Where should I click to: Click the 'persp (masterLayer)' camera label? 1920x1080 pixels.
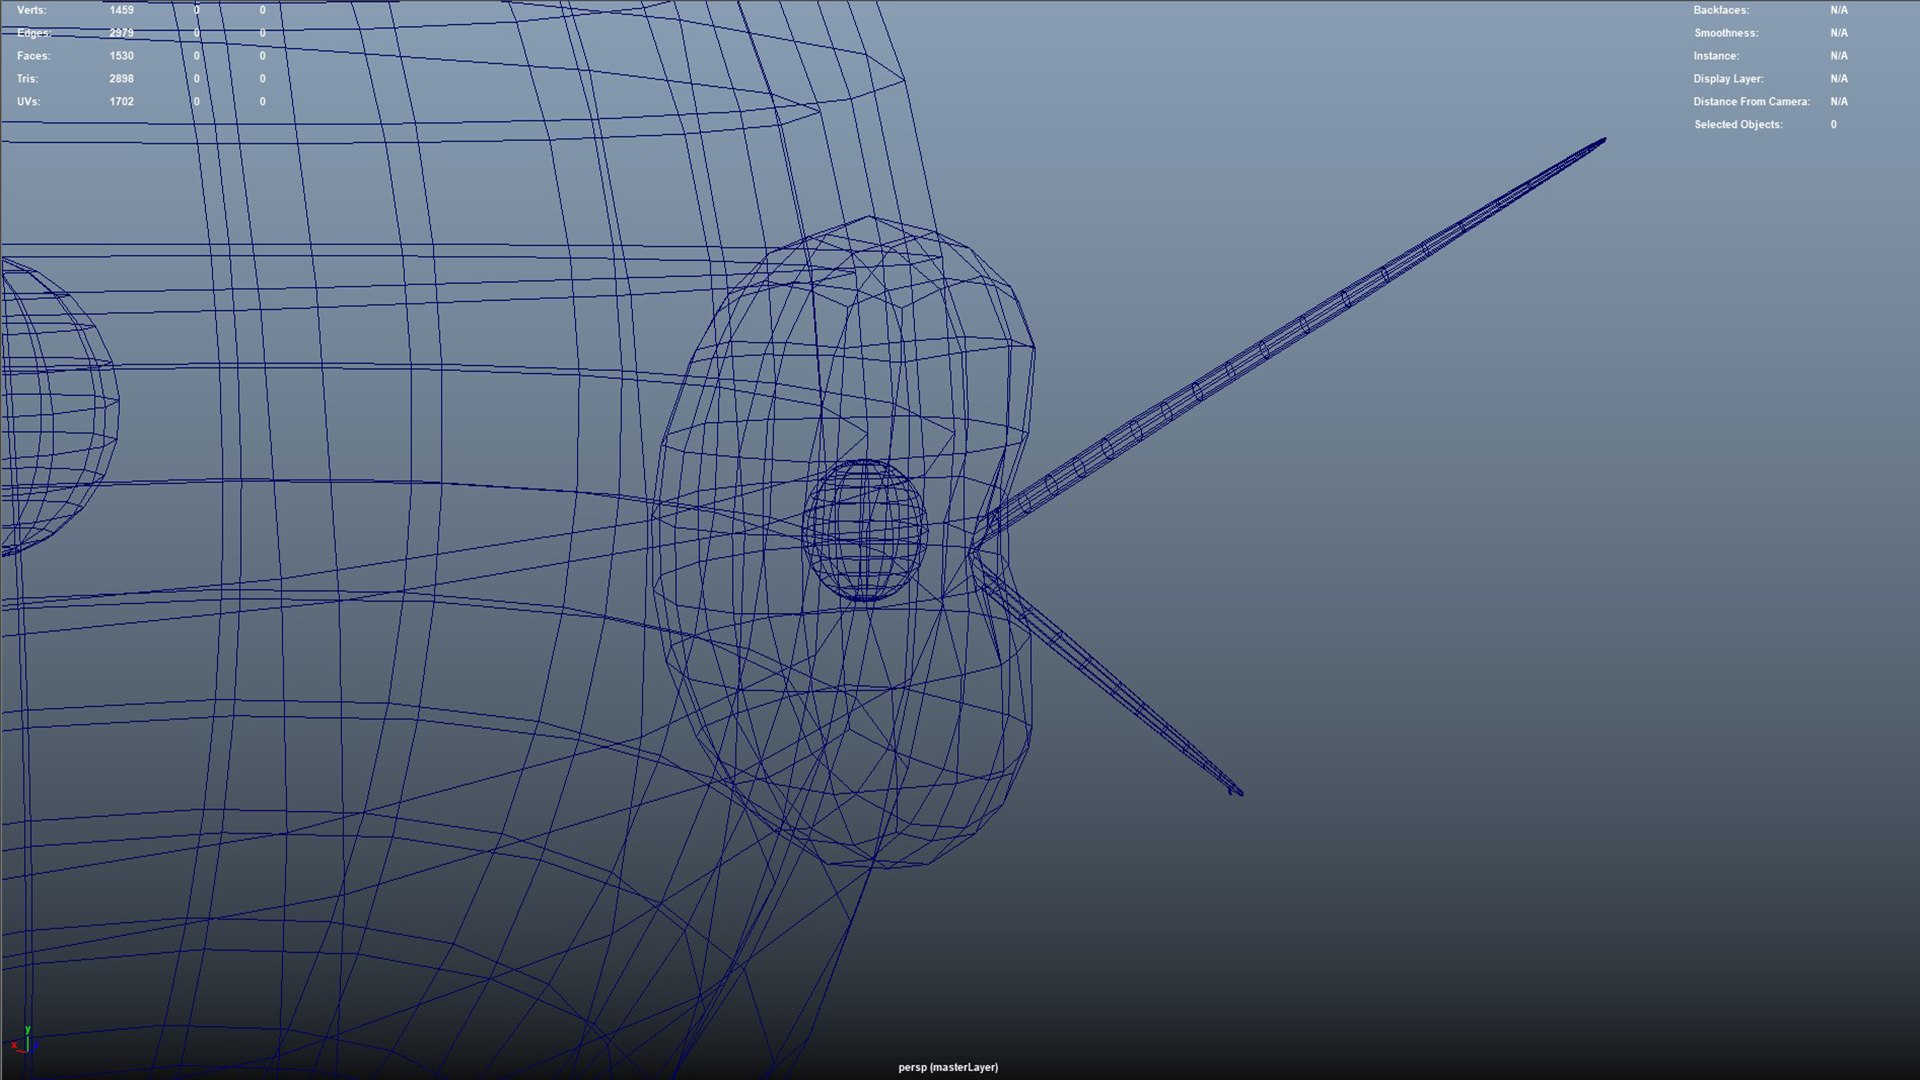(x=947, y=1067)
